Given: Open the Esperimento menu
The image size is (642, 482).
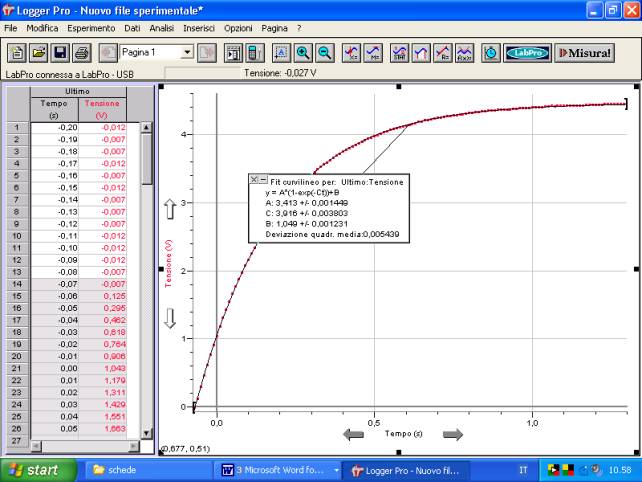Looking at the screenshot, I should [91, 28].
